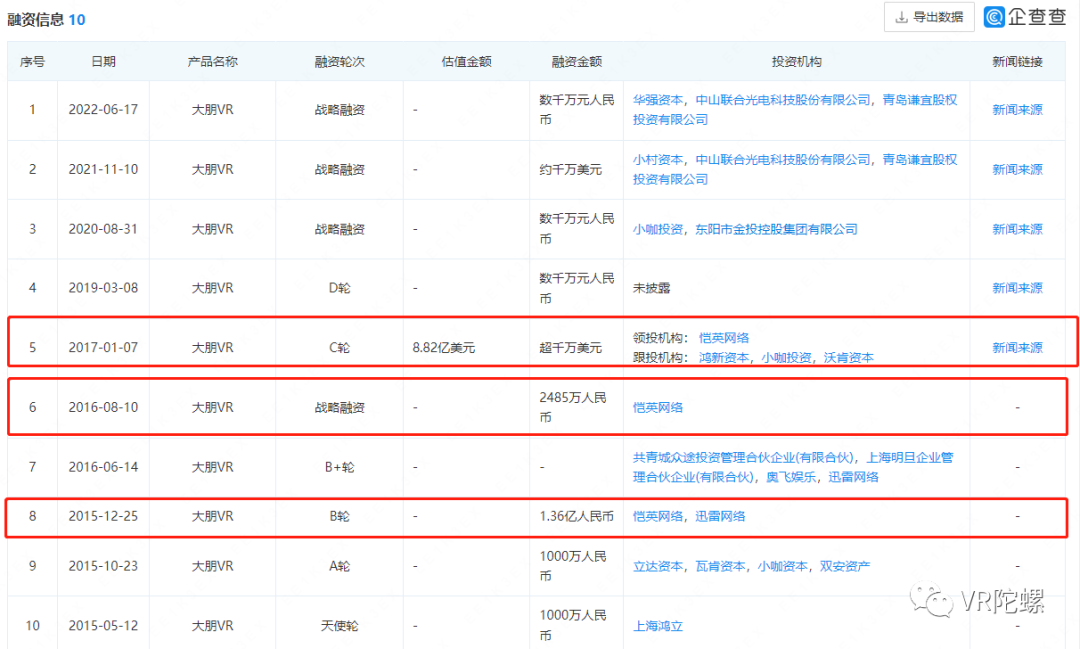Open 新闻来源 link for 2021-11-10 row

[1017, 169]
